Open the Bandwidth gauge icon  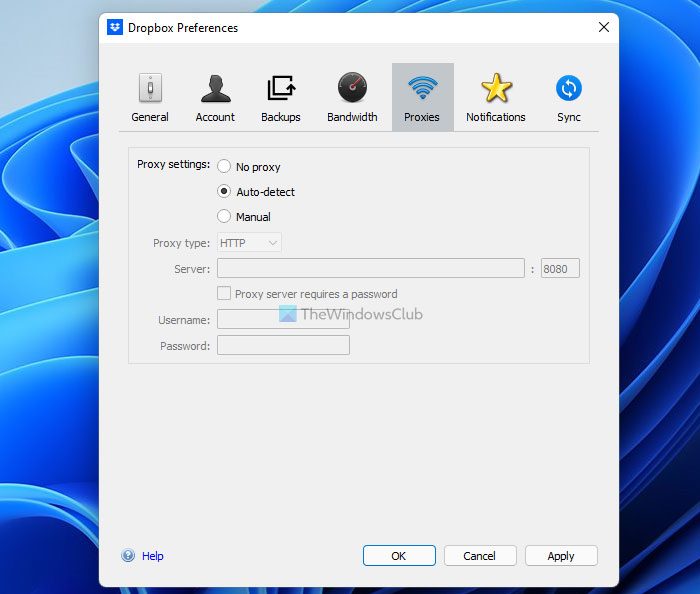pos(352,89)
